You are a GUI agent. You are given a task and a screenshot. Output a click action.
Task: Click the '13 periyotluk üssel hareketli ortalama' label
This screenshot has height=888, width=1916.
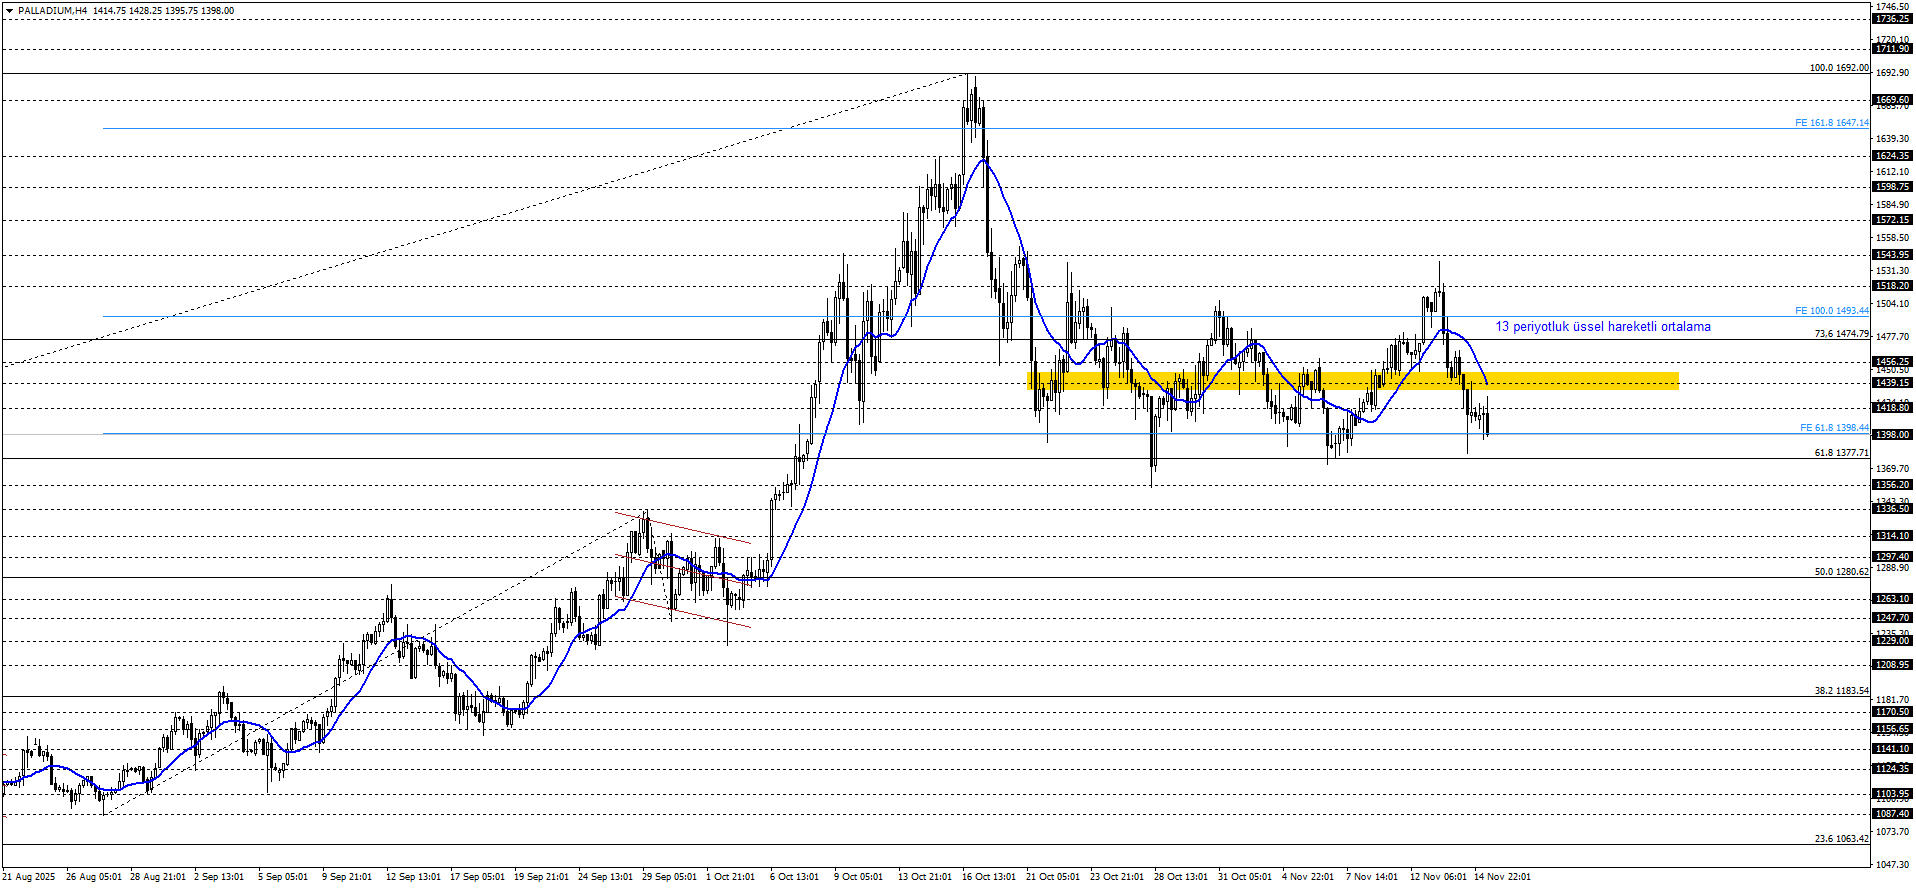click(1602, 327)
